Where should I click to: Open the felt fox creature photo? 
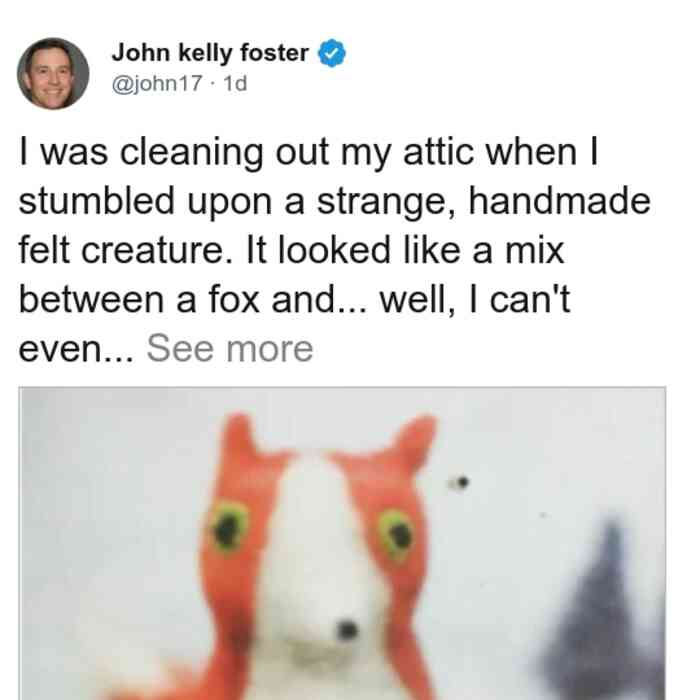click(x=342, y=543)
